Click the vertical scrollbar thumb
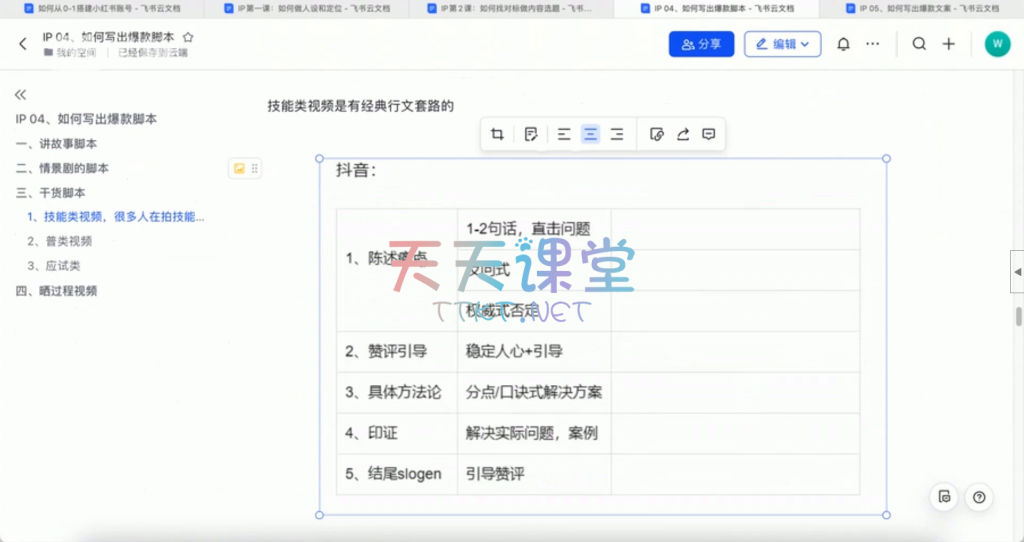 pyautogui.click(x=1019, y=316)
